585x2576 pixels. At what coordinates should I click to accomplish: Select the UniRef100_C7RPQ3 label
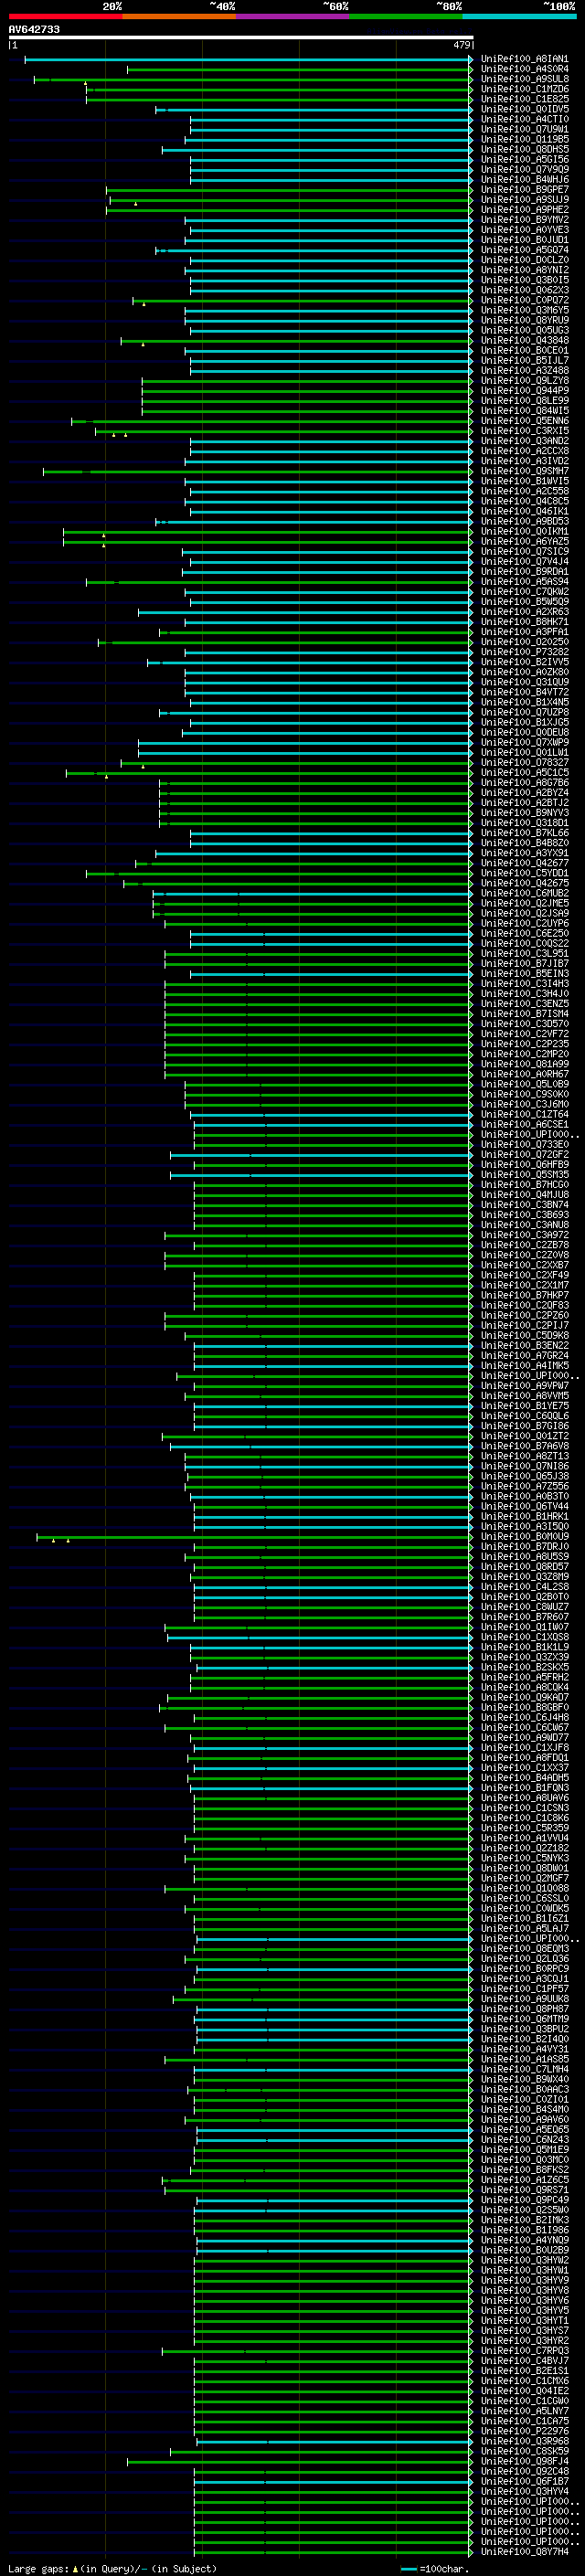[524, 2351]
